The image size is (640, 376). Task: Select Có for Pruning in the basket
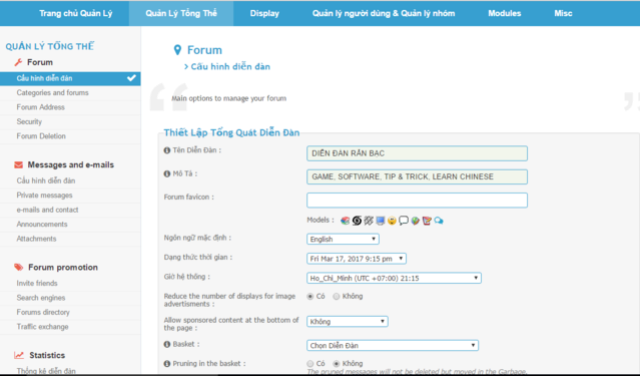pos(310,363)
